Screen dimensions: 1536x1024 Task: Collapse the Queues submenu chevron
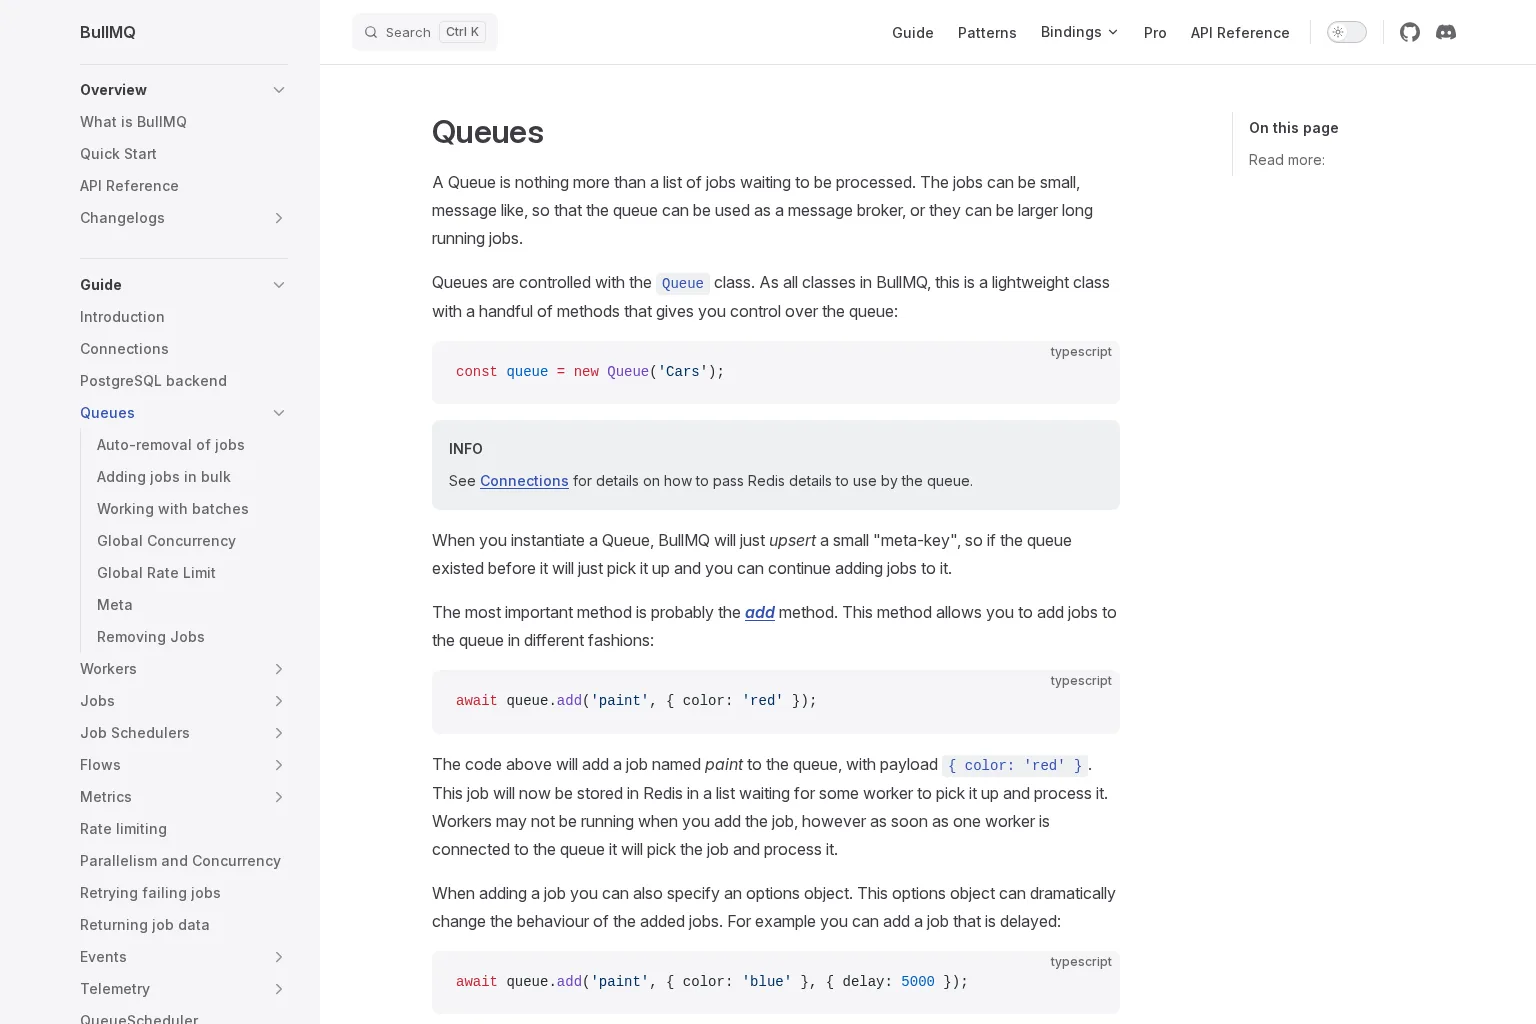[x=279, y=413]
